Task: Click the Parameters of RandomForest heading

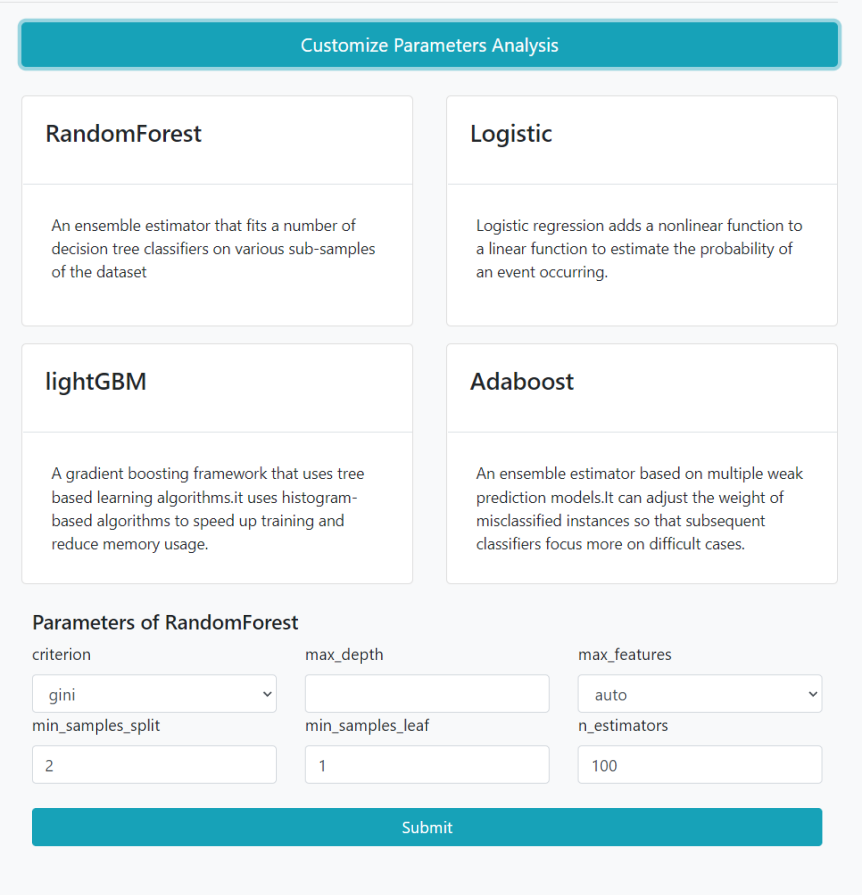Action: point(165,622)
